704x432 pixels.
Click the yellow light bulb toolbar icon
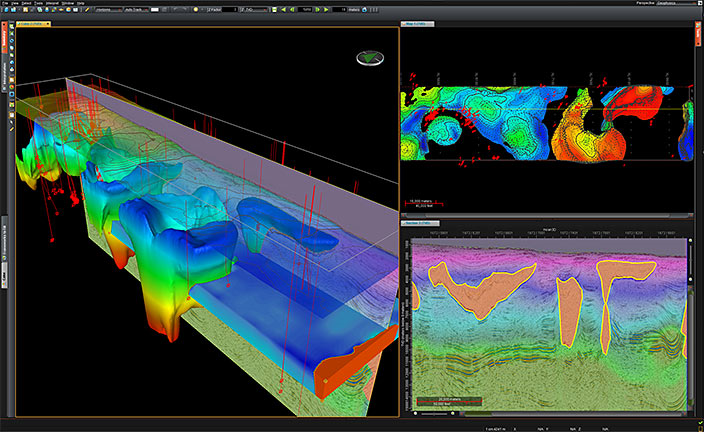(x=198, y=9)
